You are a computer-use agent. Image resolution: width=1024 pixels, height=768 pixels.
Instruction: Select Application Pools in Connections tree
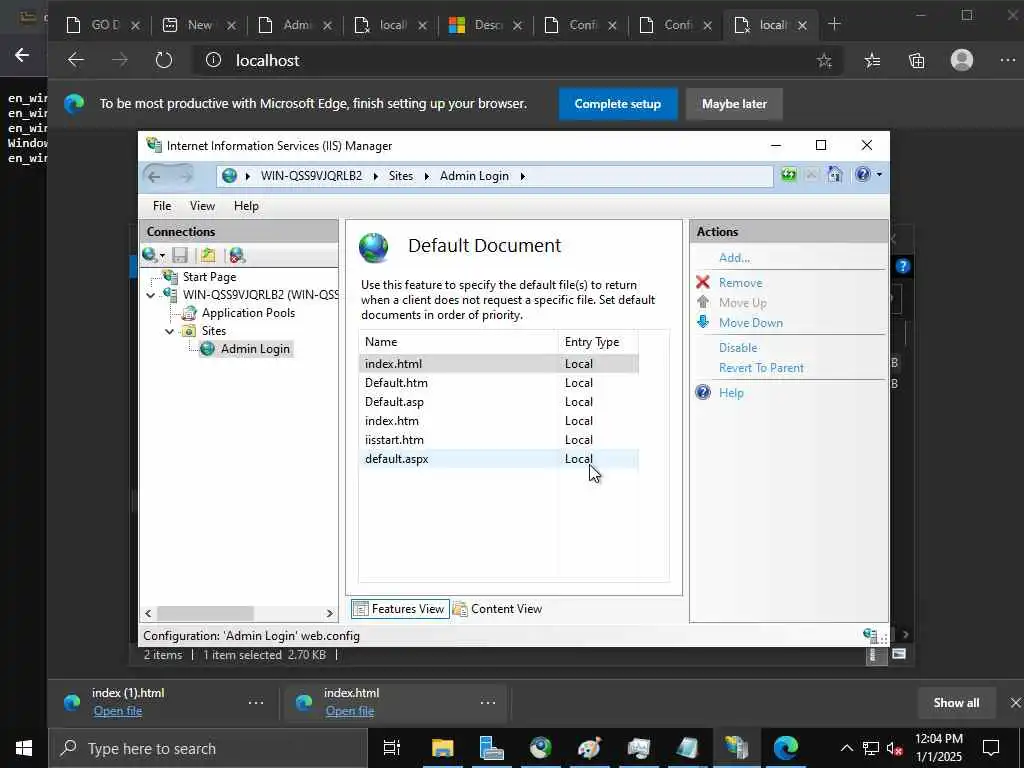[x=248, y=313]
